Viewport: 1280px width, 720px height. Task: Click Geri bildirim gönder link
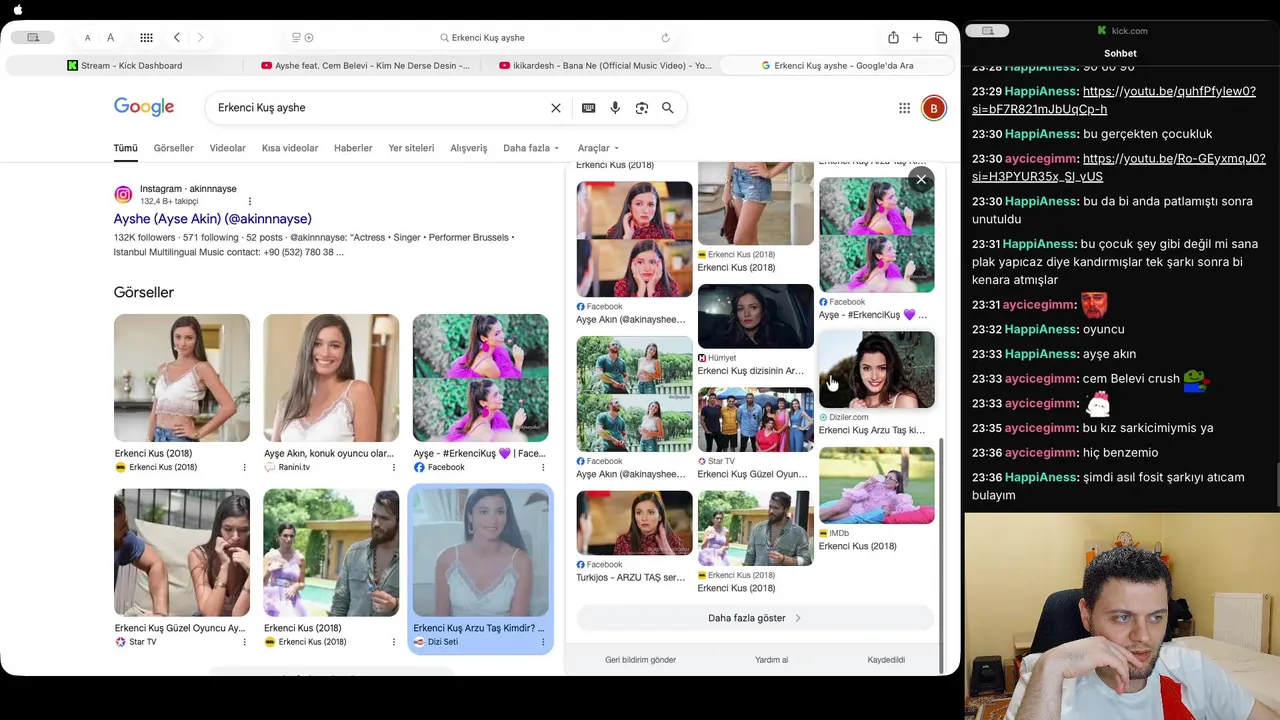[640, 660]
